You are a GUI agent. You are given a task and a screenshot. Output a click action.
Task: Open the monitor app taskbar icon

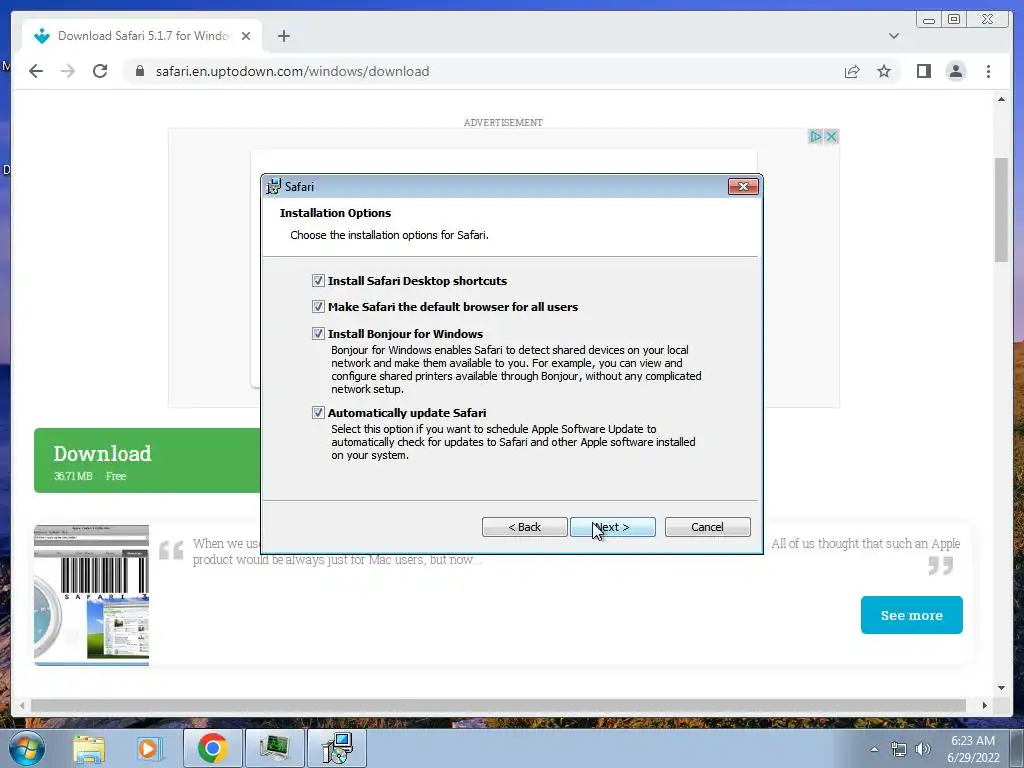(x=274, y=748)
